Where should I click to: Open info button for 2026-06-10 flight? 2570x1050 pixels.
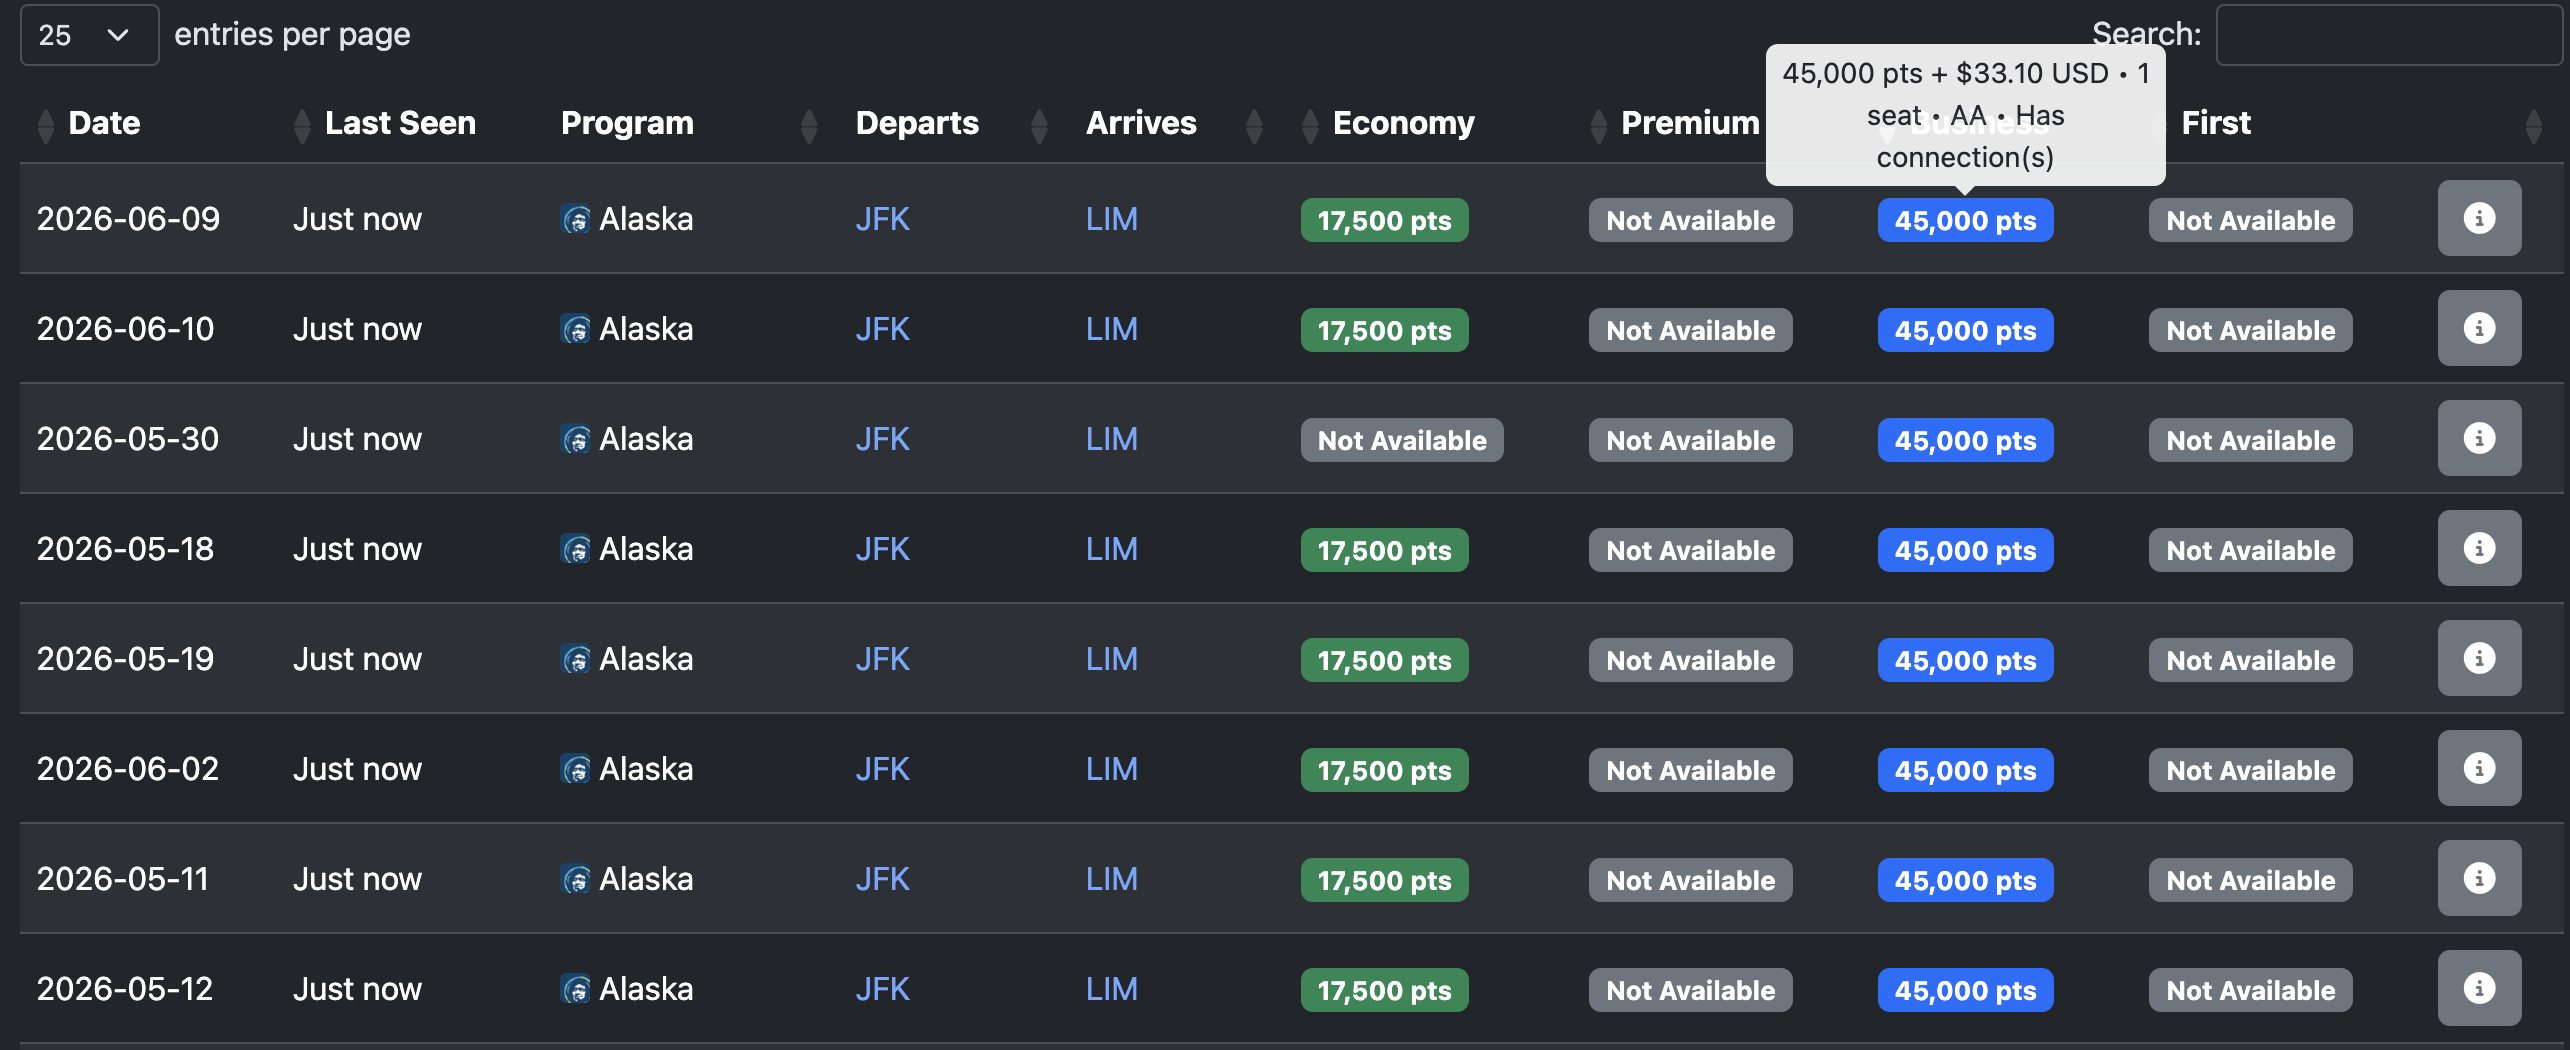point(2478,328)
